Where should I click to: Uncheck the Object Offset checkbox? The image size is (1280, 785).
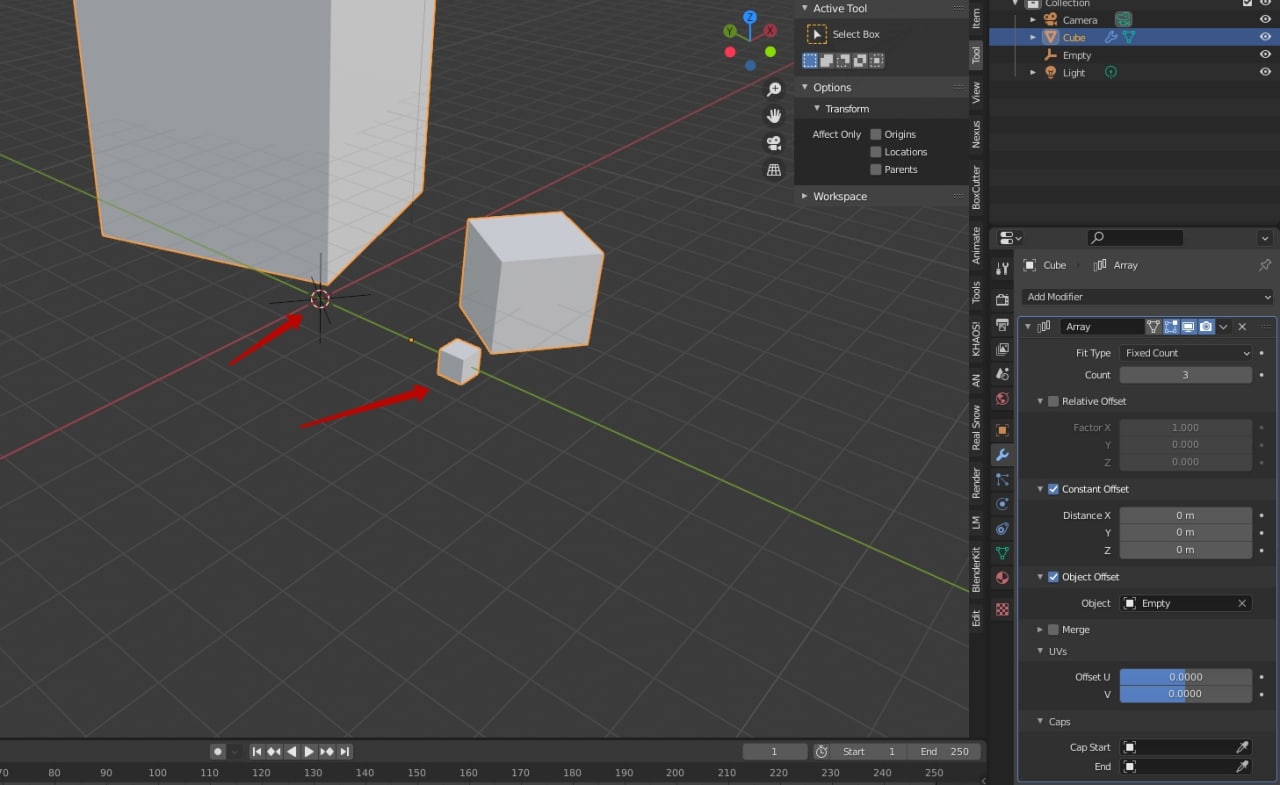point(1053,577)
